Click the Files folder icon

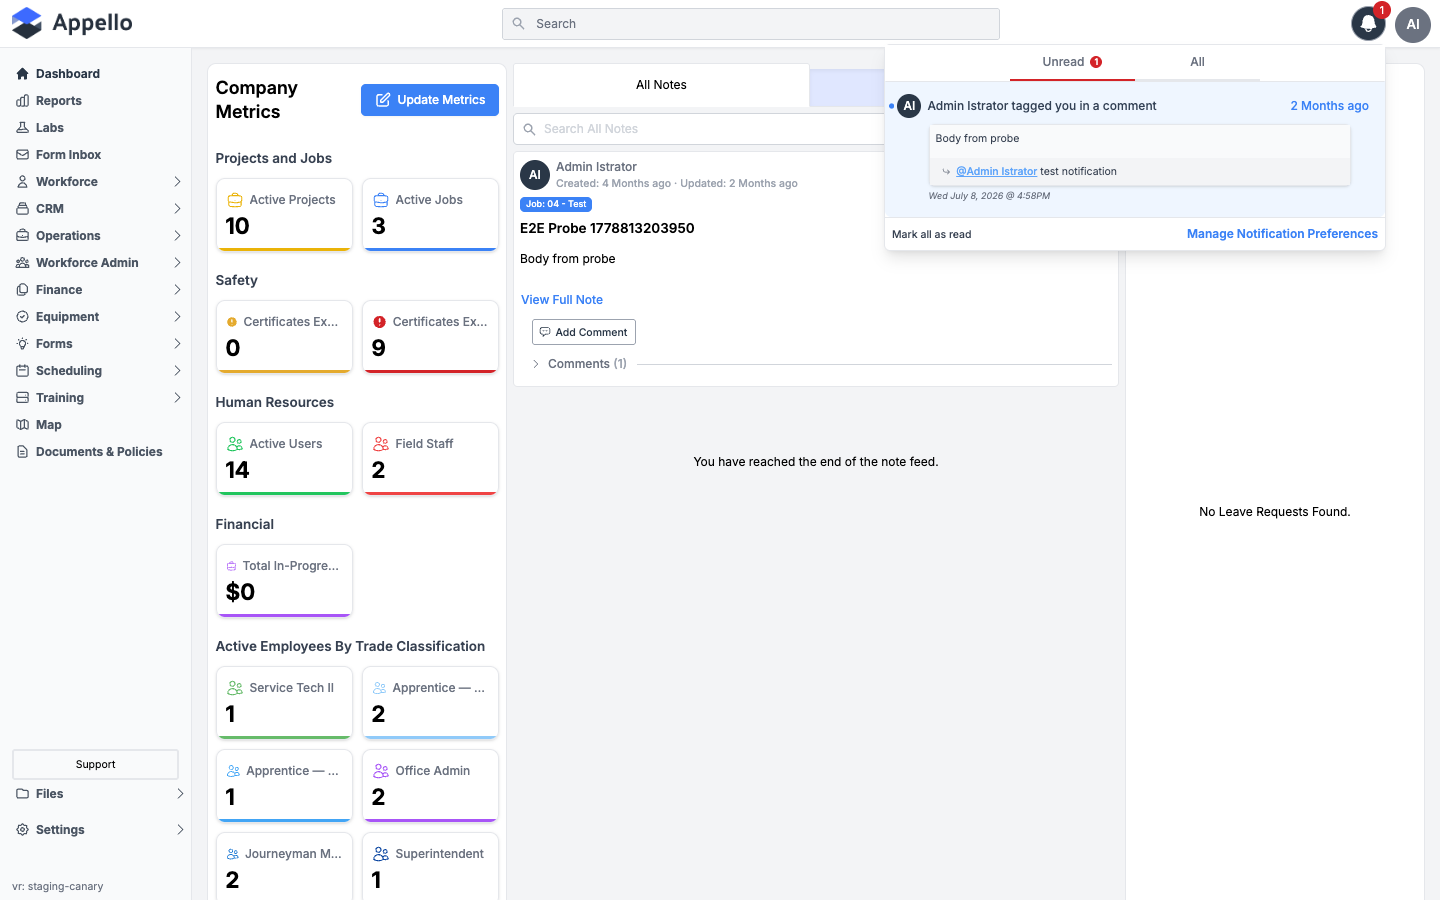(x=22, y=794)
